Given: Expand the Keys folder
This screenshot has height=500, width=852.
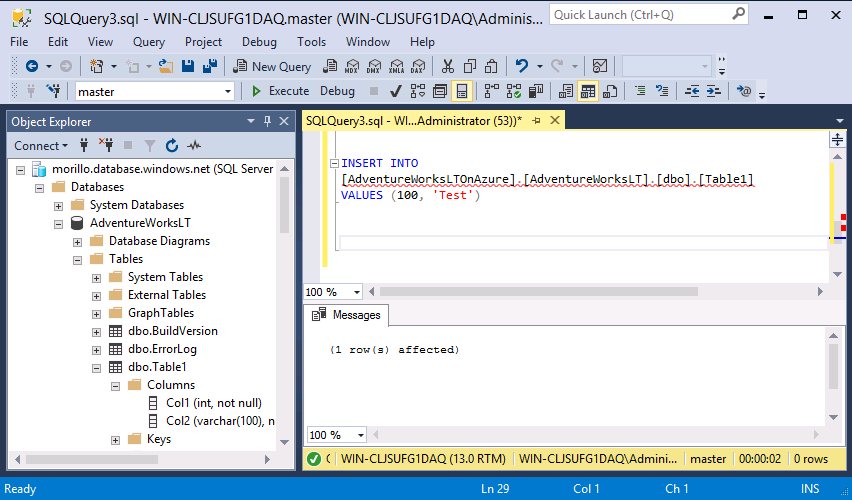Looking at the screenshot, I should click(x=115, y=440).
